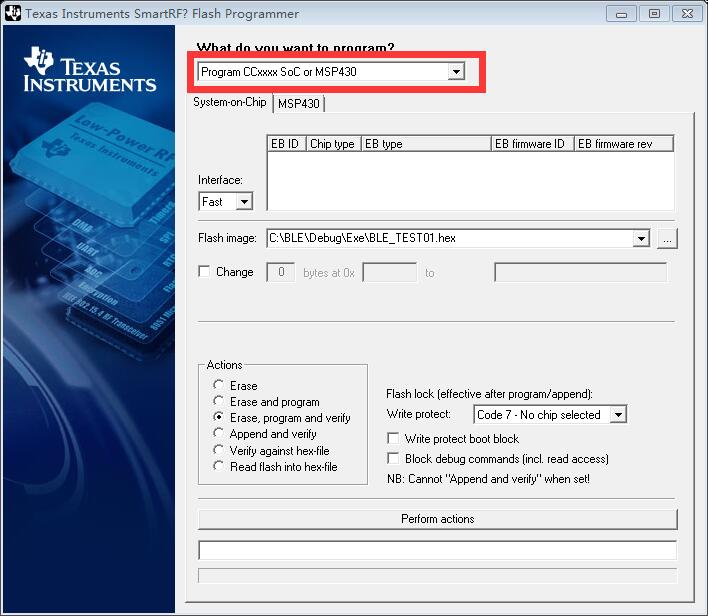The width and height of the screenshot is (708, 616).
Task: Click the Chip type column header
Action: [x=334, y=144]
